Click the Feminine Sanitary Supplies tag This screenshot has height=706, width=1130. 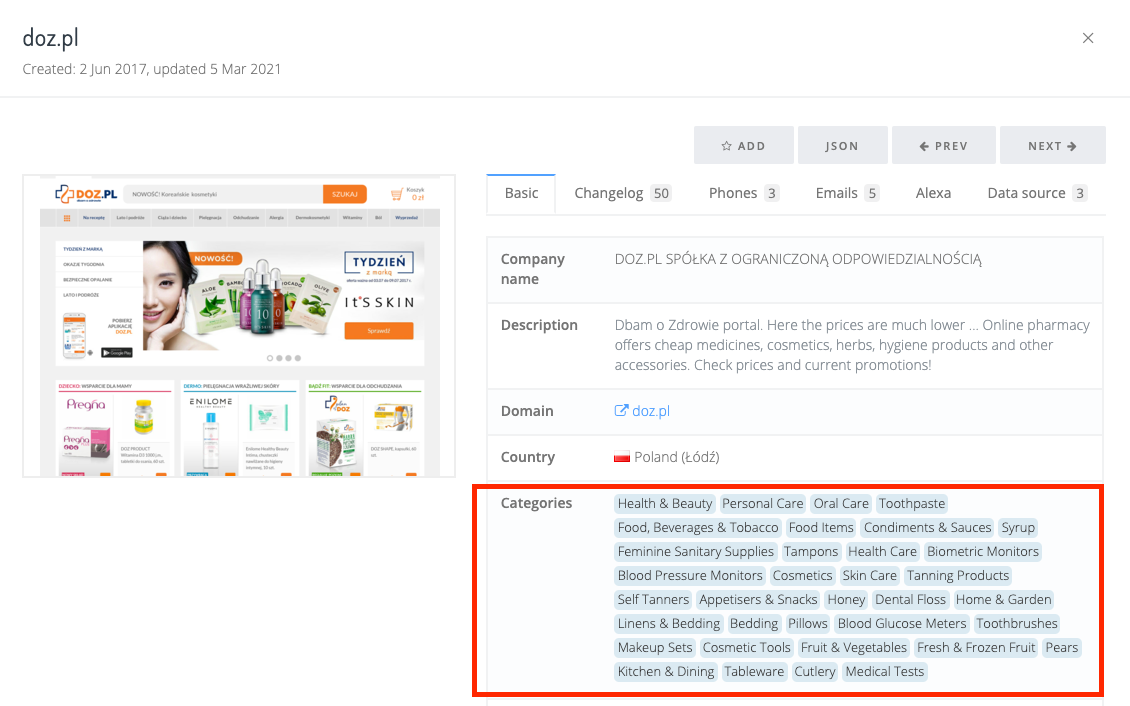point(695,552)
